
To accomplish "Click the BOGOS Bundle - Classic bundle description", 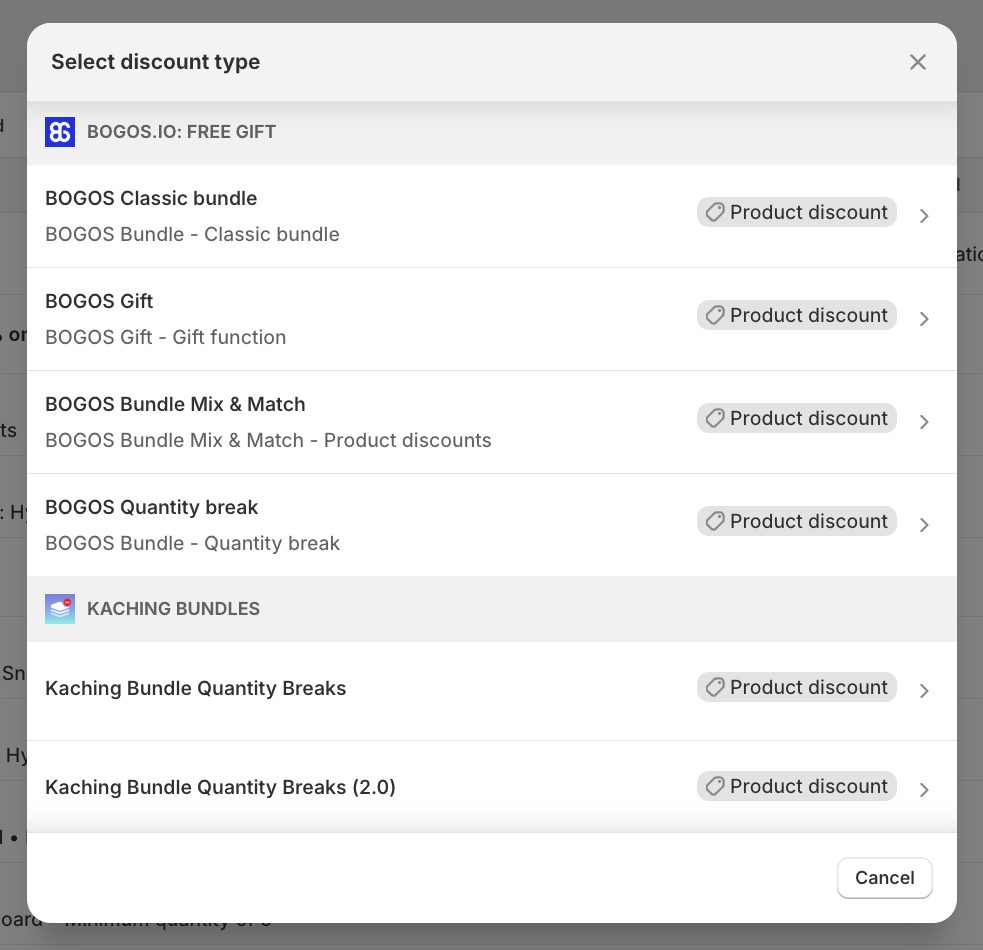I will [x=192, y=235].
